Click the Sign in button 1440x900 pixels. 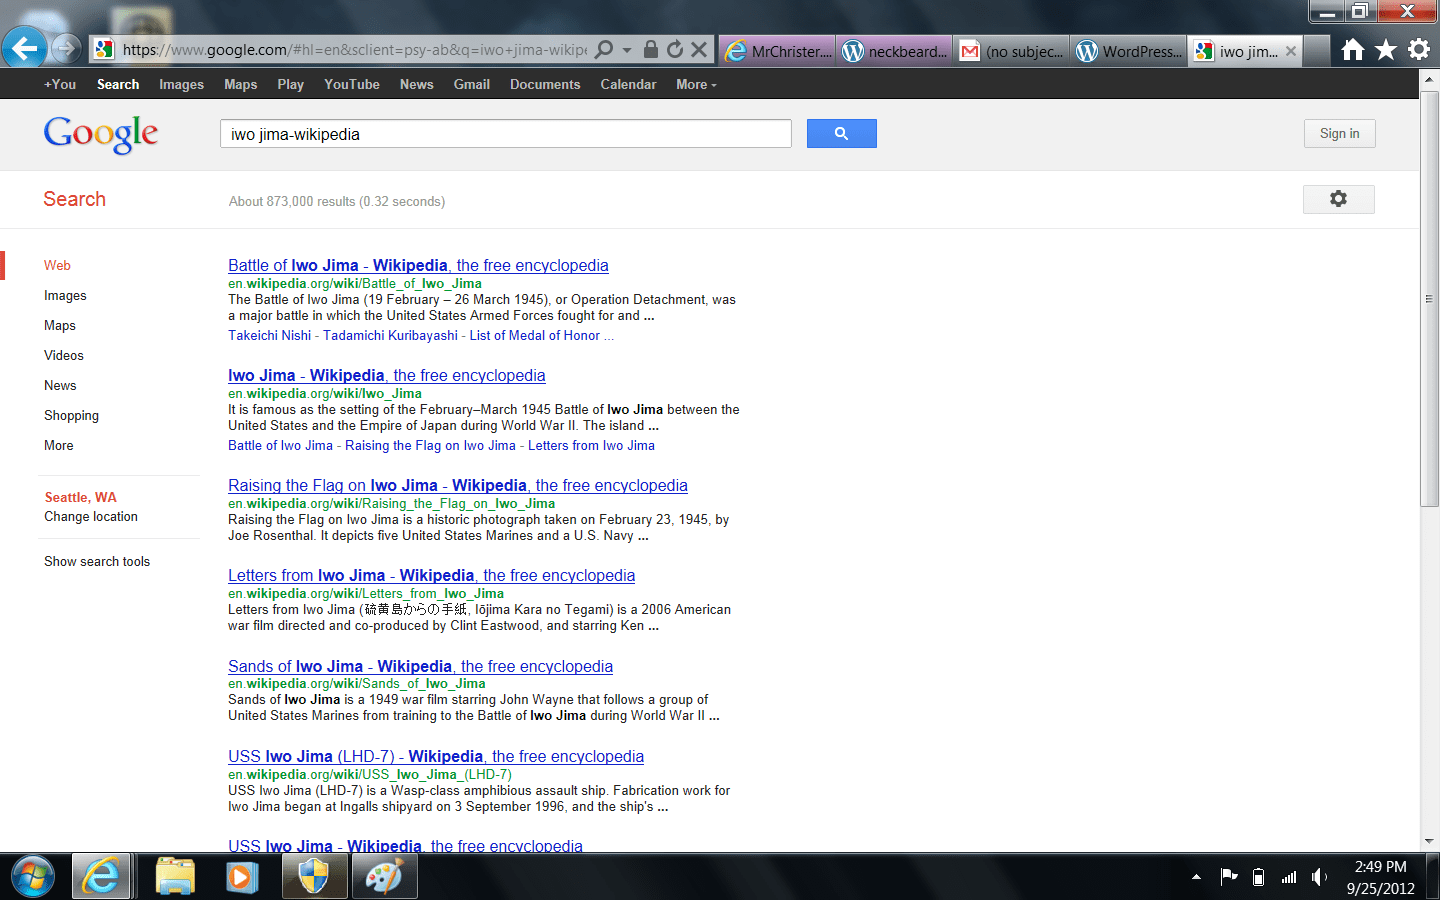[1339, 134]
